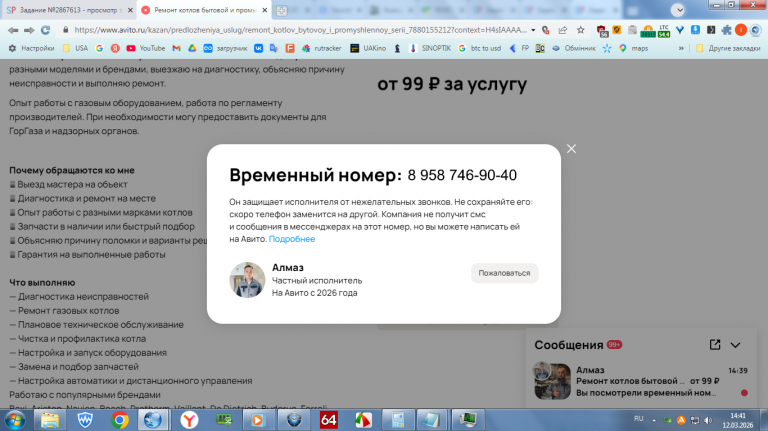768x431 pixels.
Task: Open the red 64 taskbar app
Action: [329, 420]
